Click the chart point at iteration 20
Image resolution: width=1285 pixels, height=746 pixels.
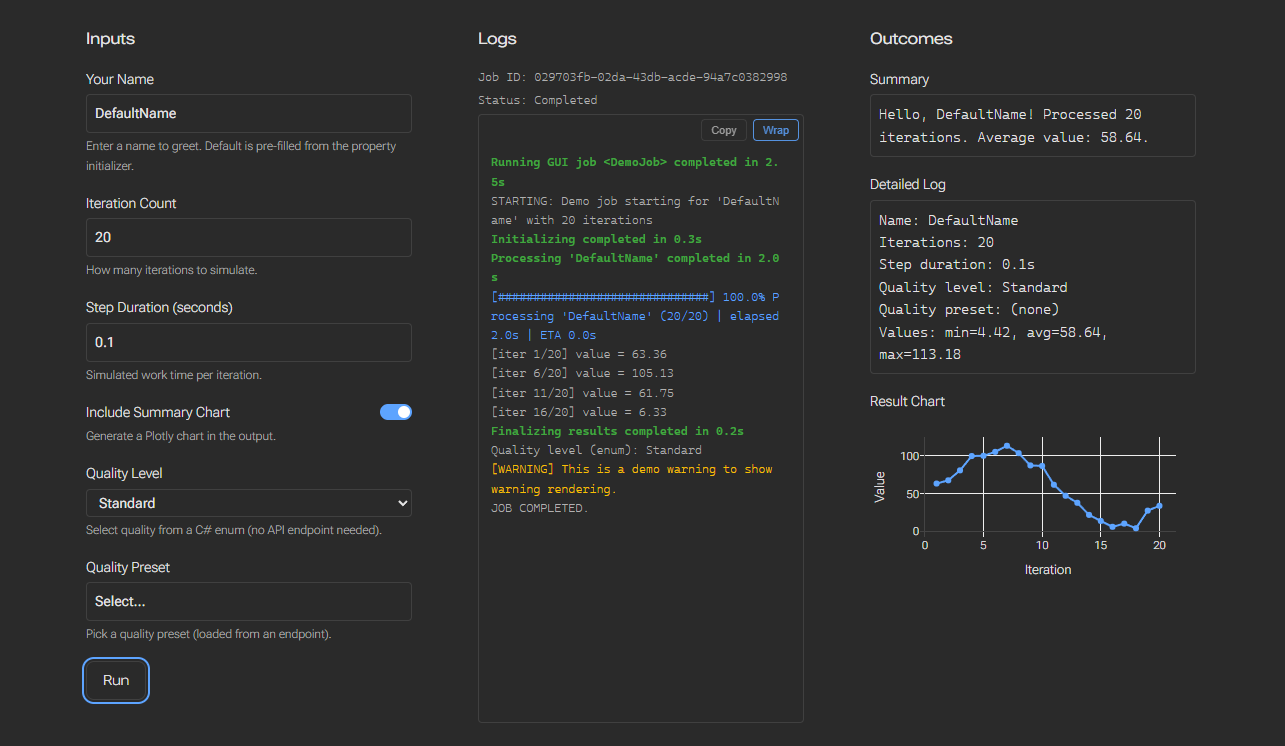tap(1159, 506)
